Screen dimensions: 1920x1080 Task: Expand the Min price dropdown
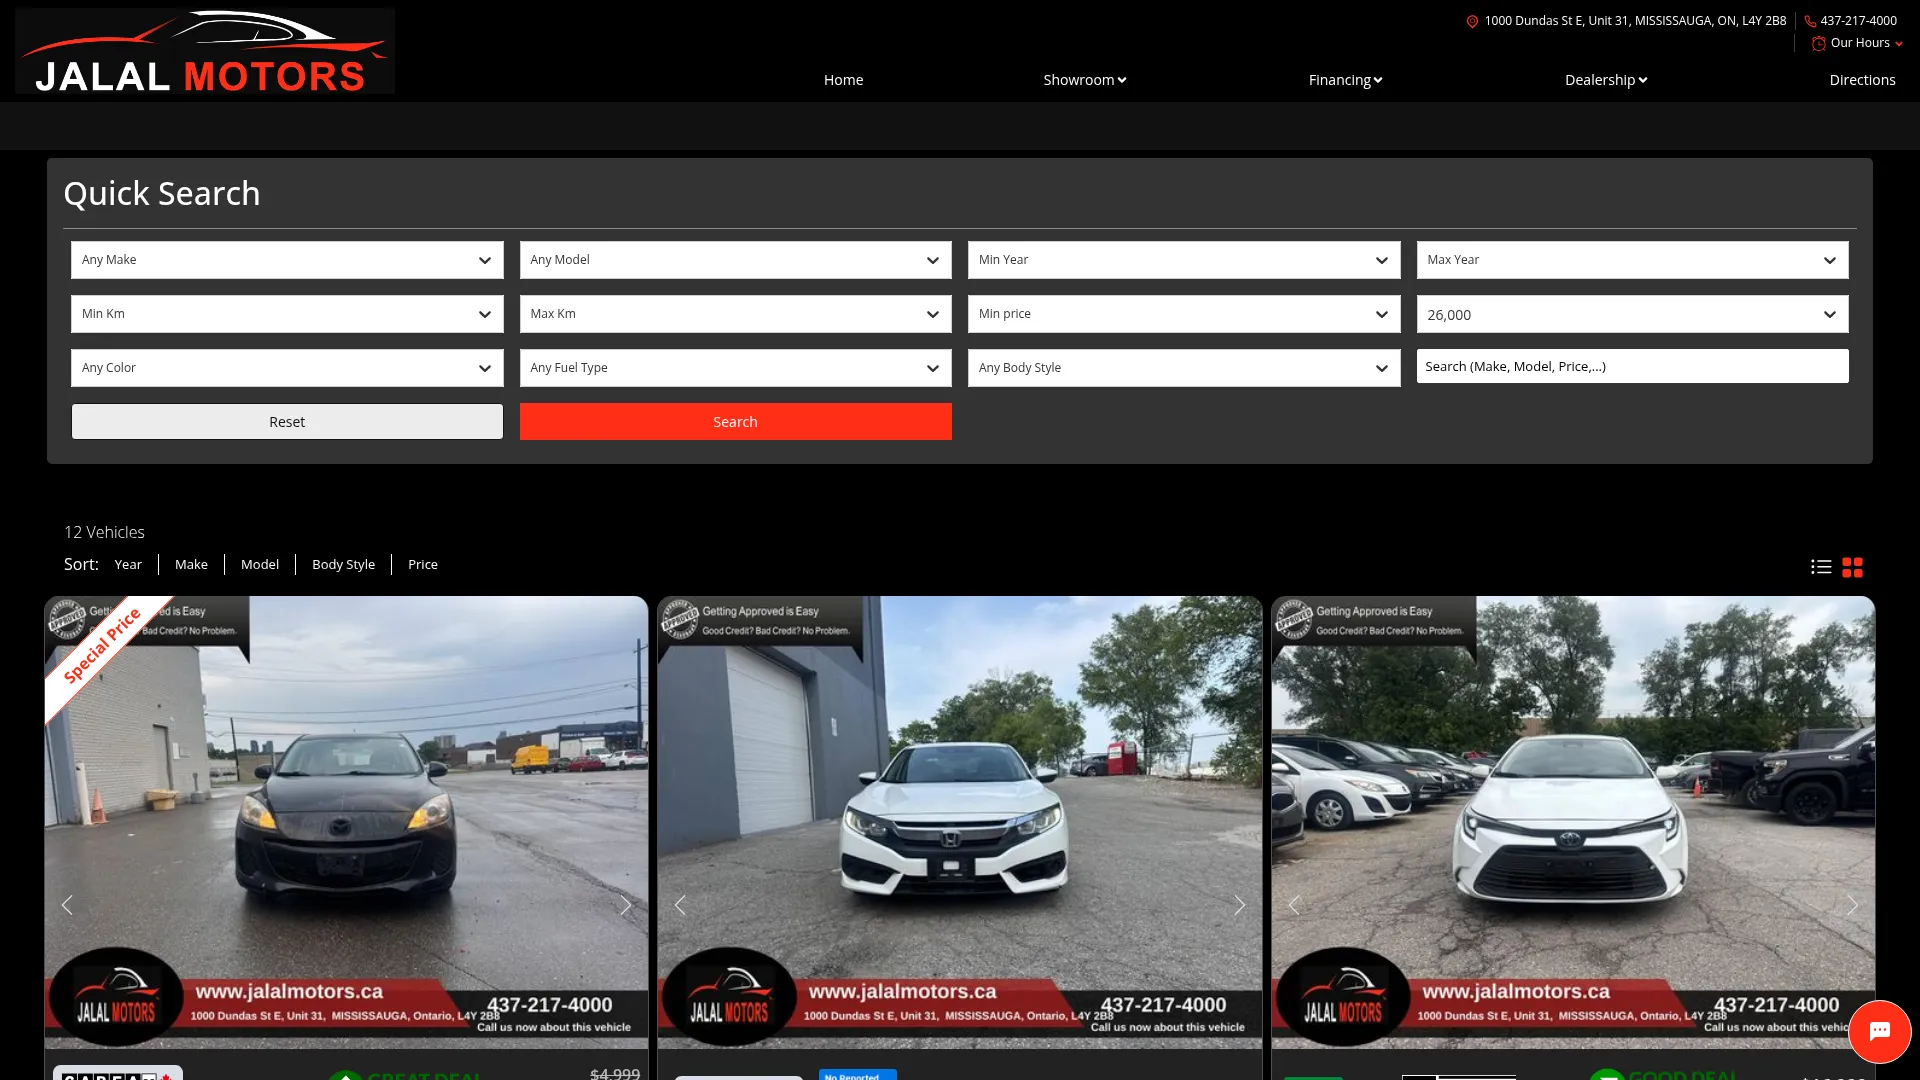(1184, 314)
